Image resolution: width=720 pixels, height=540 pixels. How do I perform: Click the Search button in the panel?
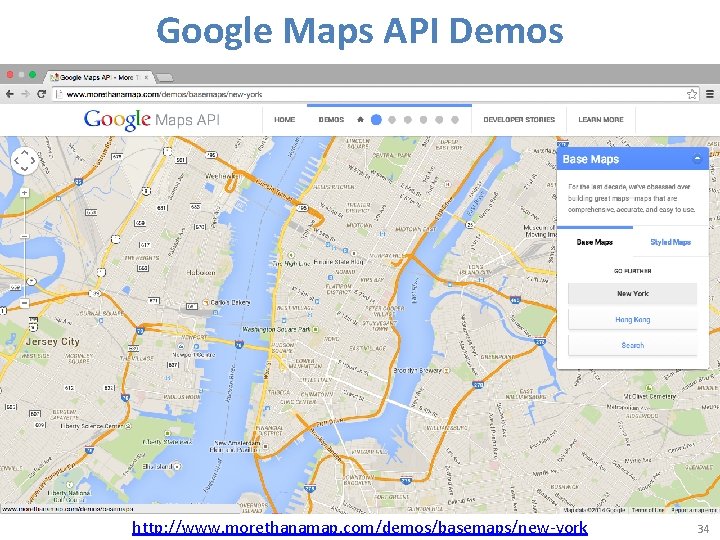pyautogui.click(x=632, y=345)
